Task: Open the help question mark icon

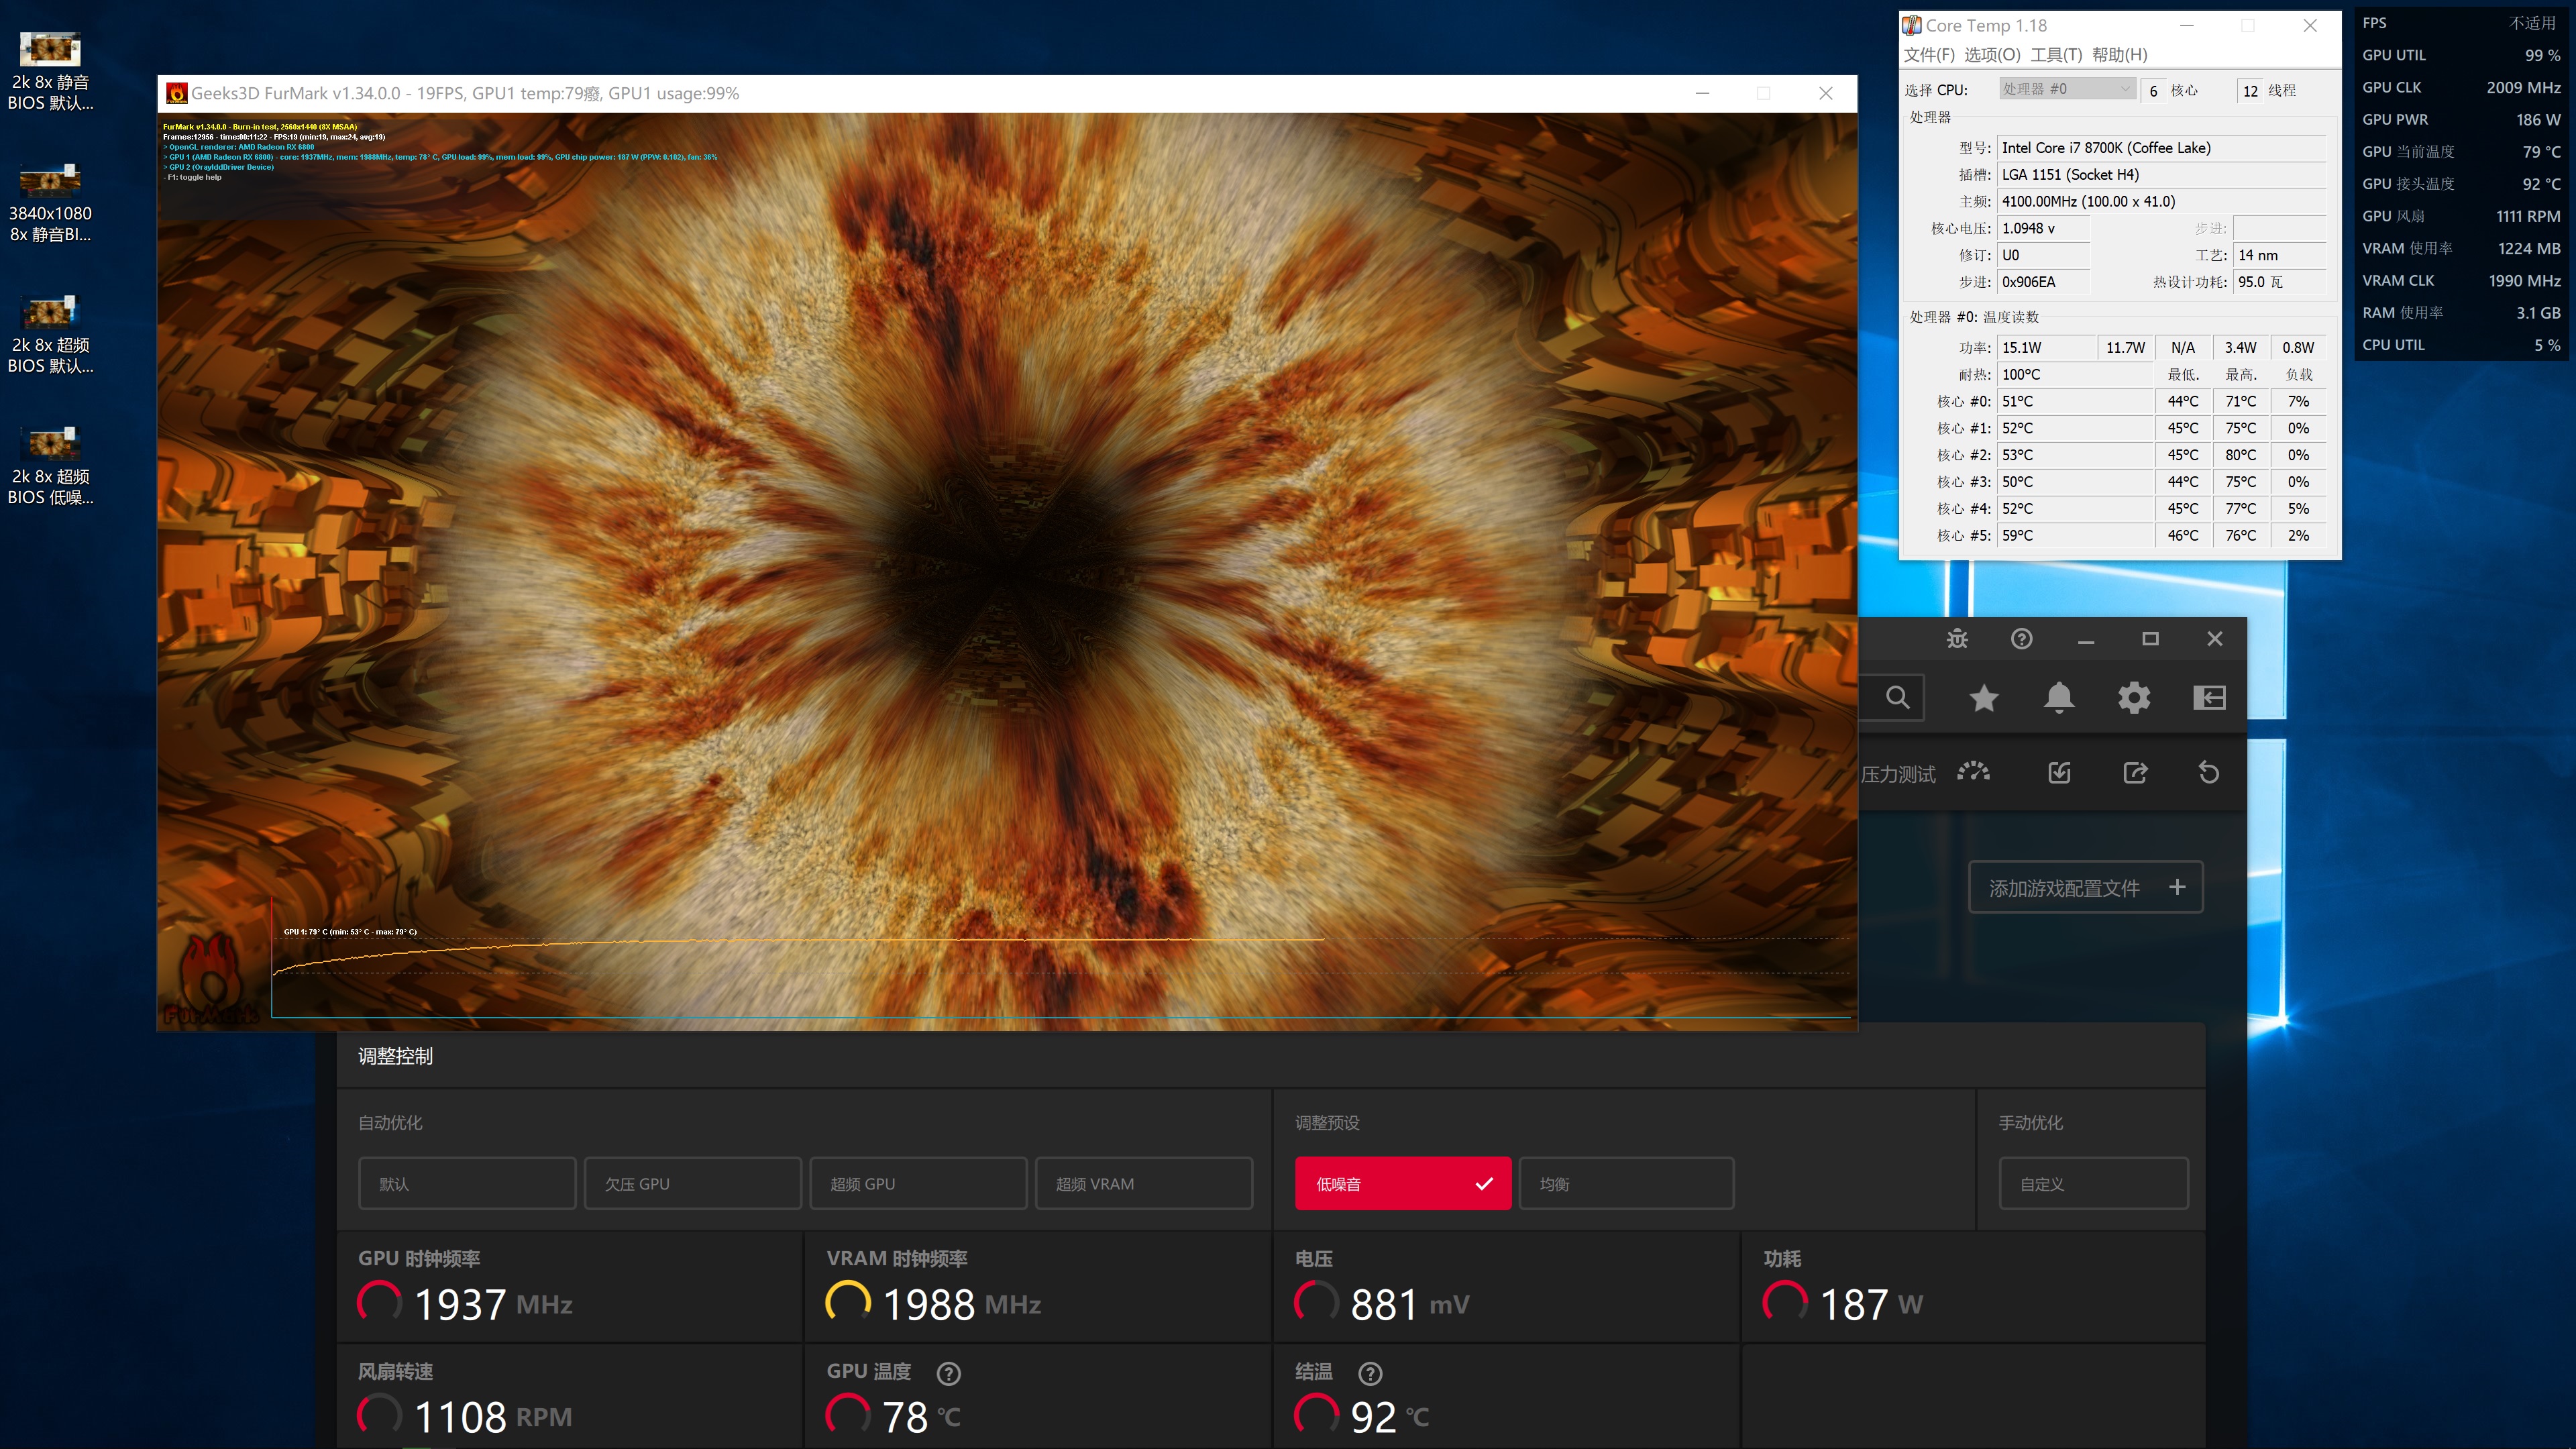Action: point(2021,639)
